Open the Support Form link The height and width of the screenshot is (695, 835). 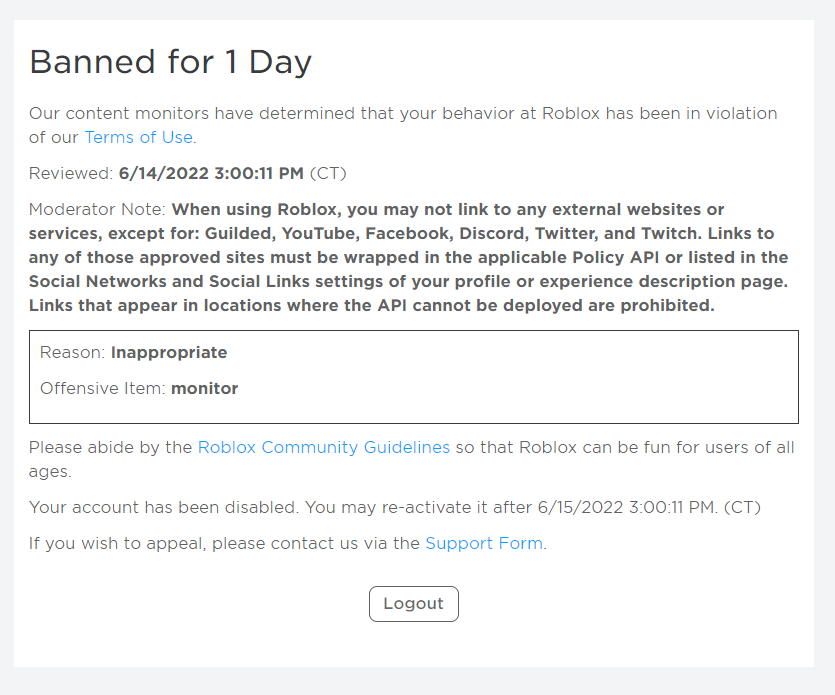click(x=484, y=543)
